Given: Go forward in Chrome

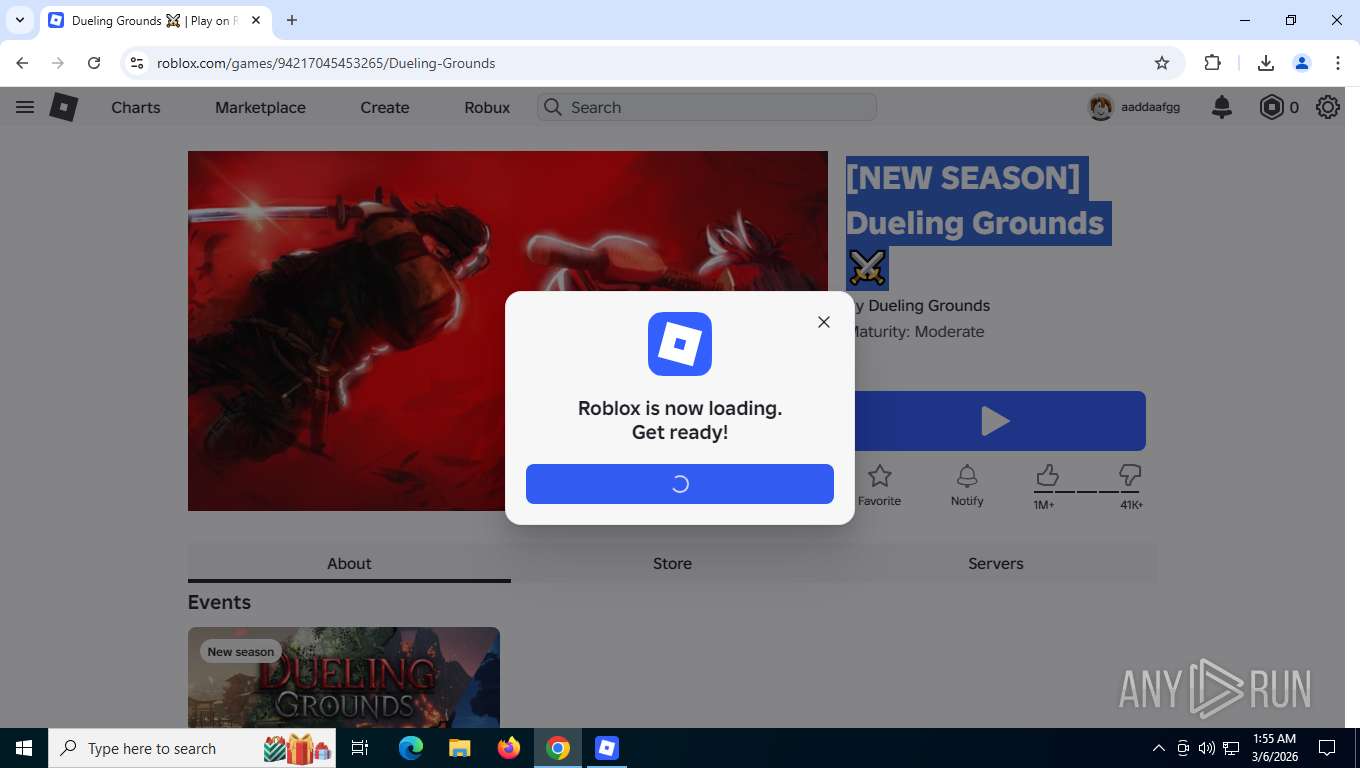Looking at the screenshot, I should click(x=58, y=63).
